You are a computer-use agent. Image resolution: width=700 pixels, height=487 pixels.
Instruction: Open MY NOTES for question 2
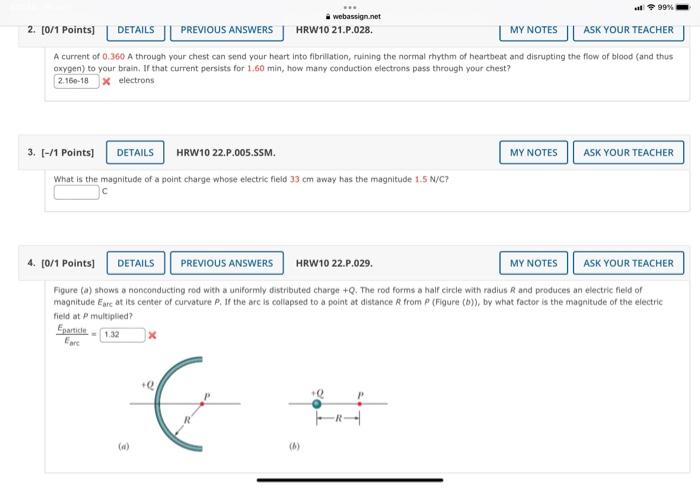tap(533, 31)
